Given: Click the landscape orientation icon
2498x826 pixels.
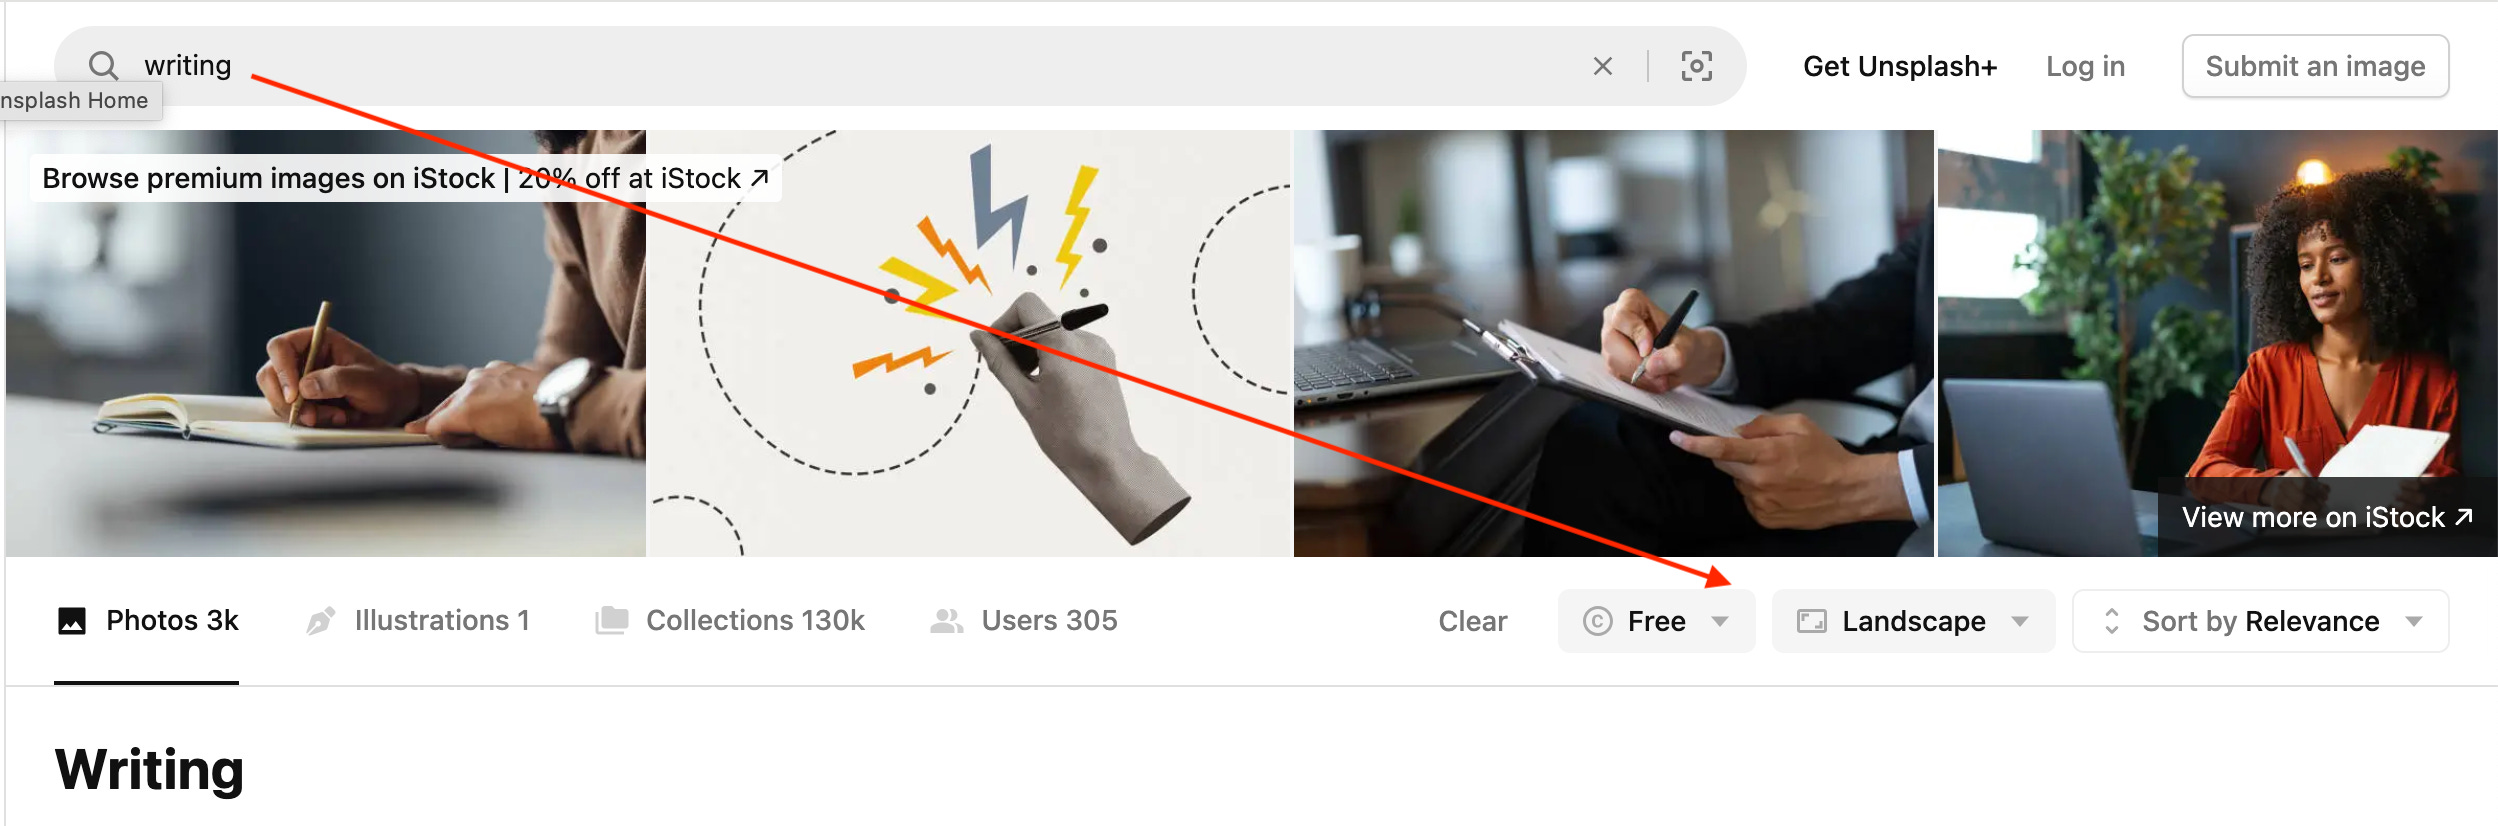Looking at the screenshot, I should click(1811, 621).
